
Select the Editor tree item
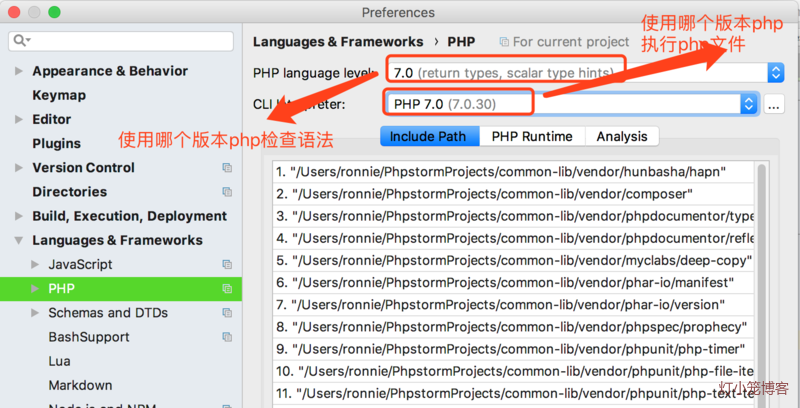pos(52,119)
